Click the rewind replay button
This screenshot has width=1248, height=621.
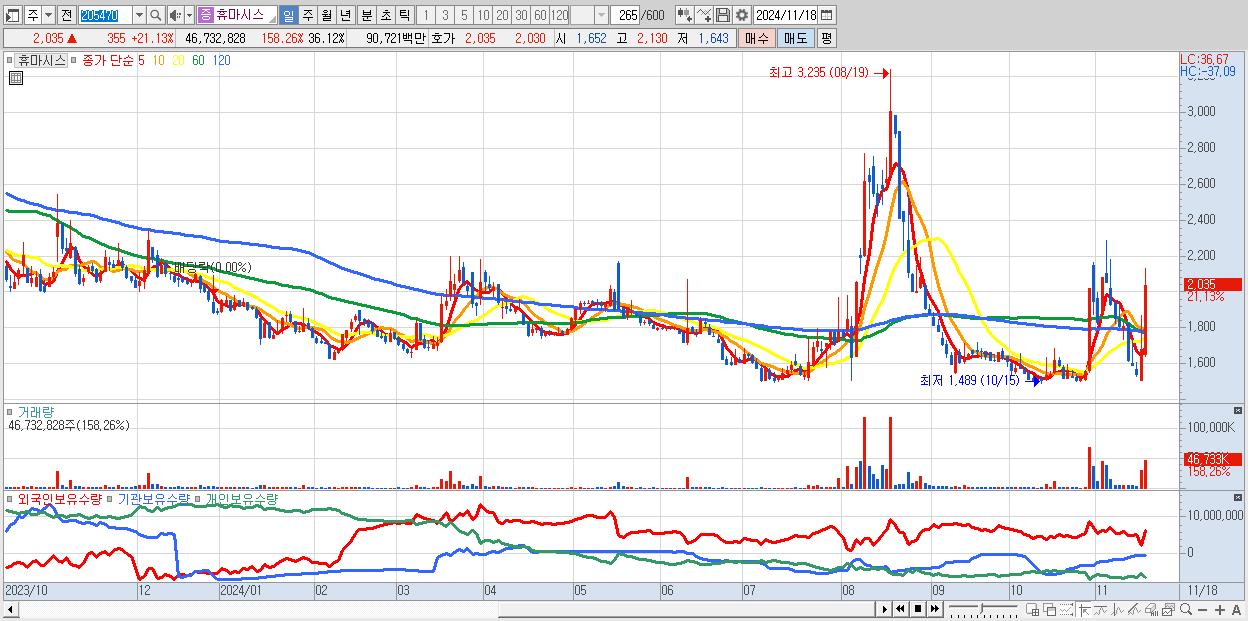(x=900, y=609)
